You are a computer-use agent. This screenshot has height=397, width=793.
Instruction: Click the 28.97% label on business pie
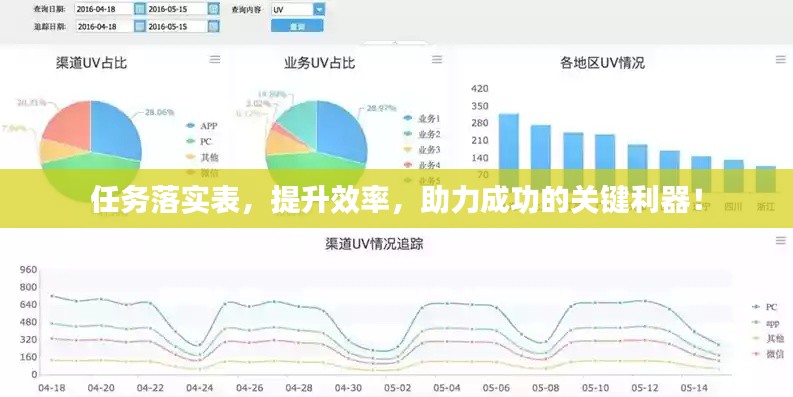pos(381,108)
